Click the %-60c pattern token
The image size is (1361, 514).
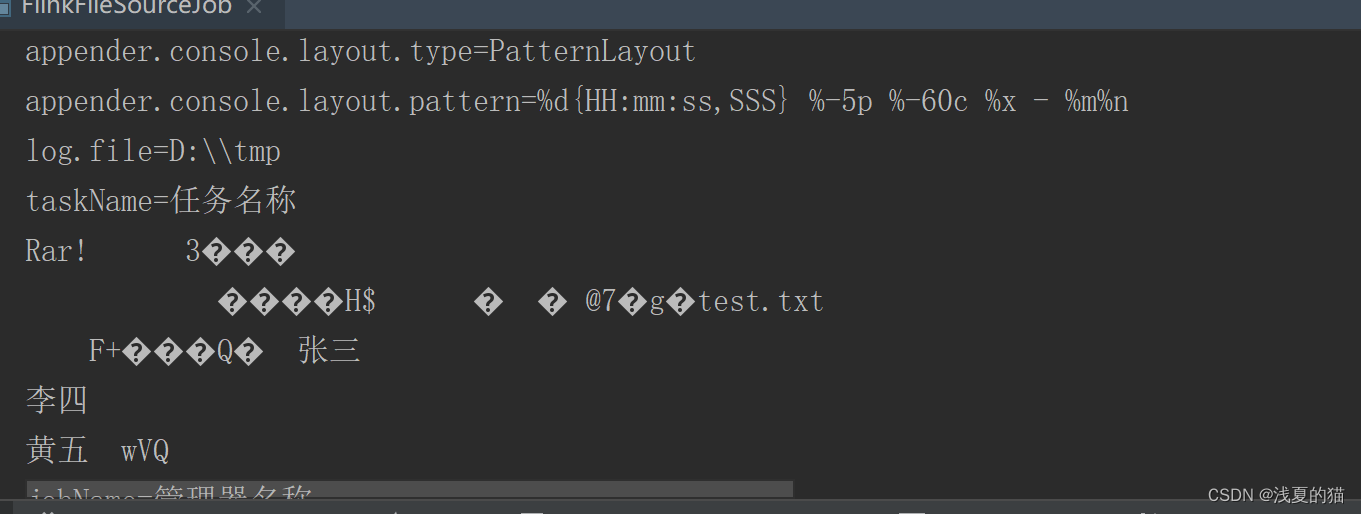929,102
